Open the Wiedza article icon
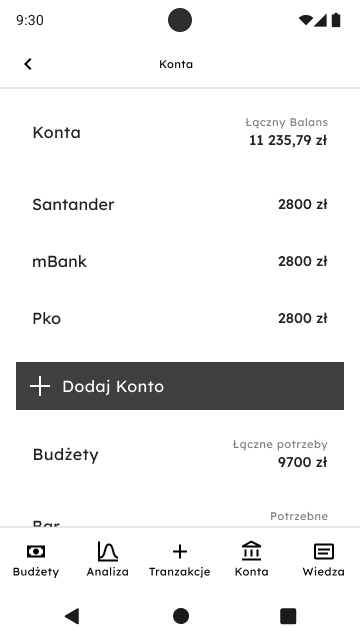 coord(324,551)
